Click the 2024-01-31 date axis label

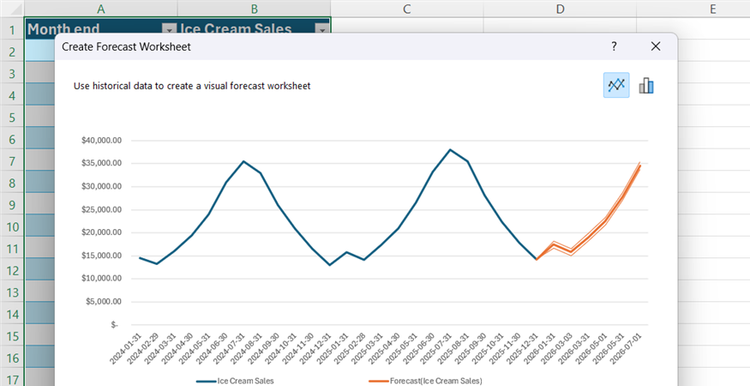click(x=126, y=348)
